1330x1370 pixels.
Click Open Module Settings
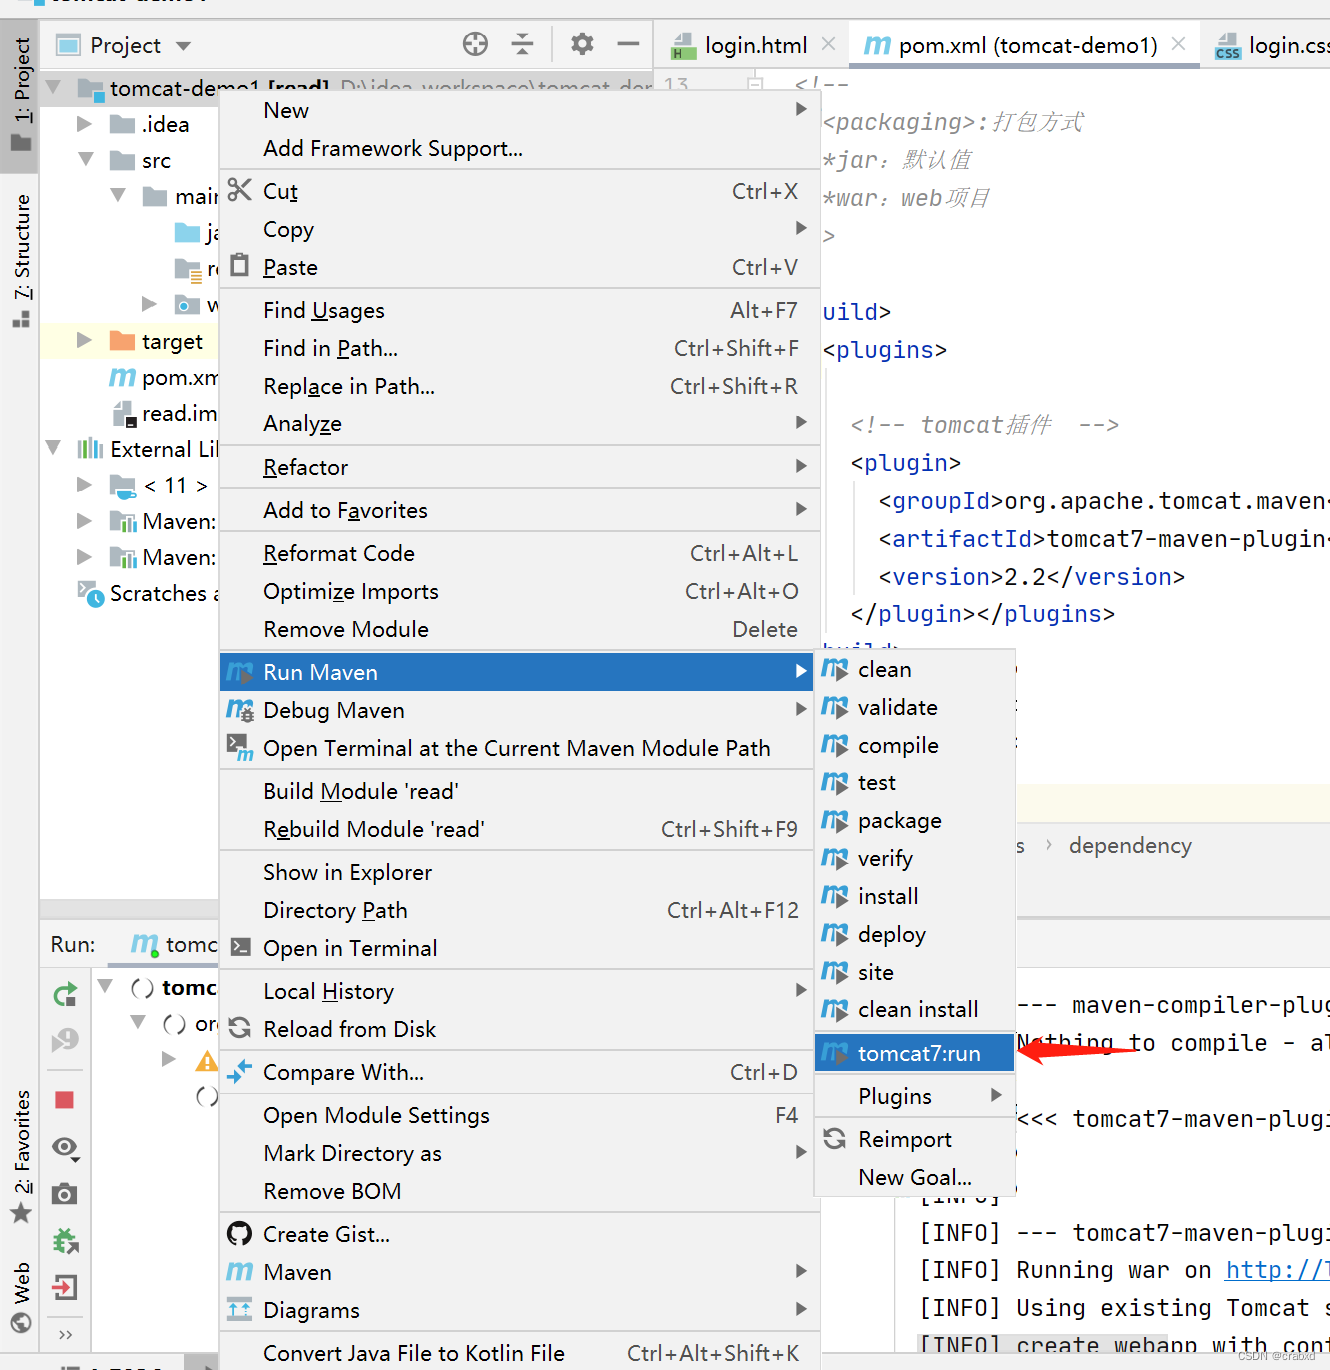click(x=518, y=1115)
